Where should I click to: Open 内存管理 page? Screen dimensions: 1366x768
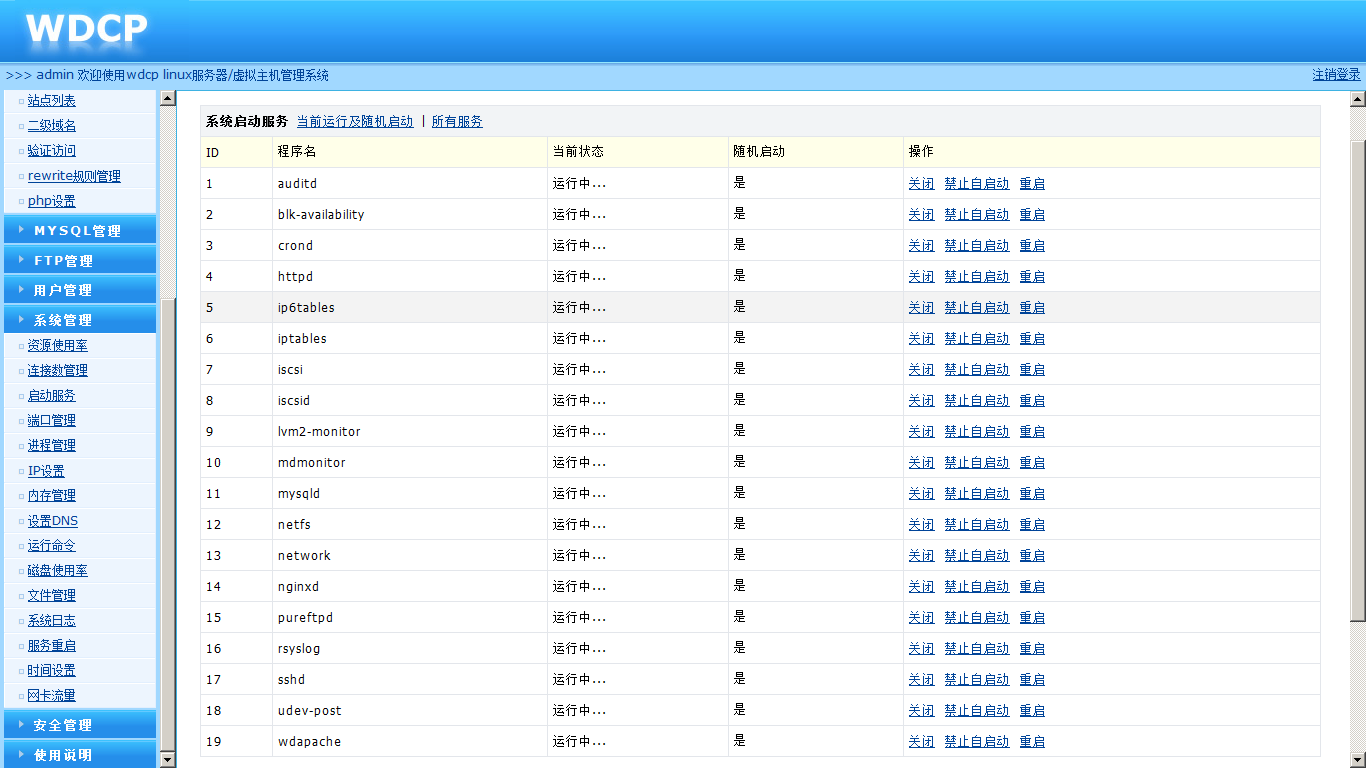(52, 496)
